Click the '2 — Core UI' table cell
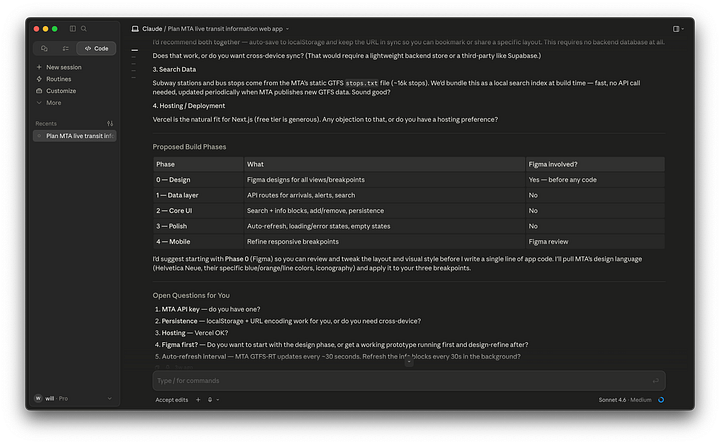Screen dimensions: 720x444 198,211
